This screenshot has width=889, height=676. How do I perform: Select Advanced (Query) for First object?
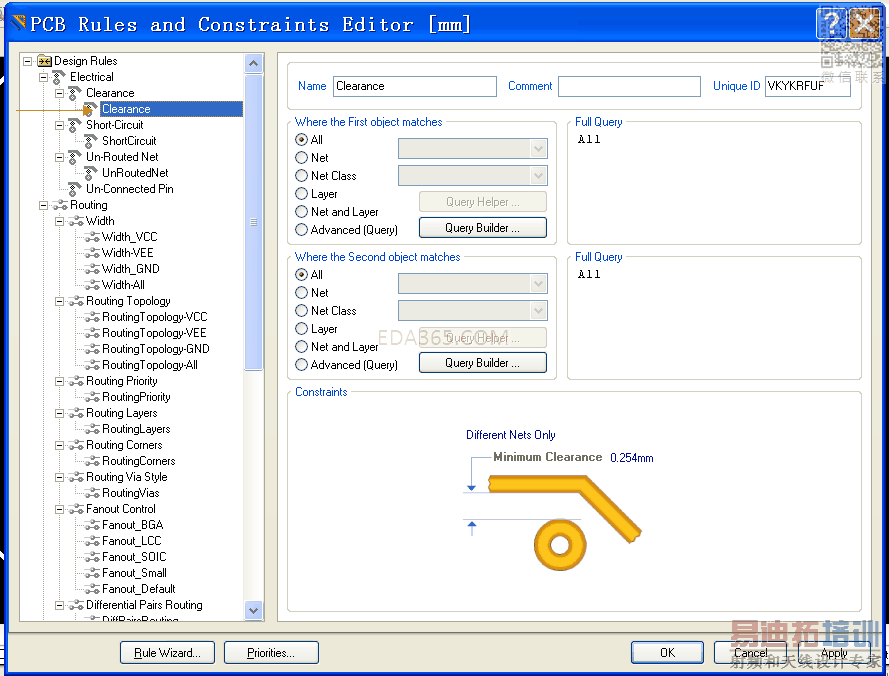click(302, 230)
